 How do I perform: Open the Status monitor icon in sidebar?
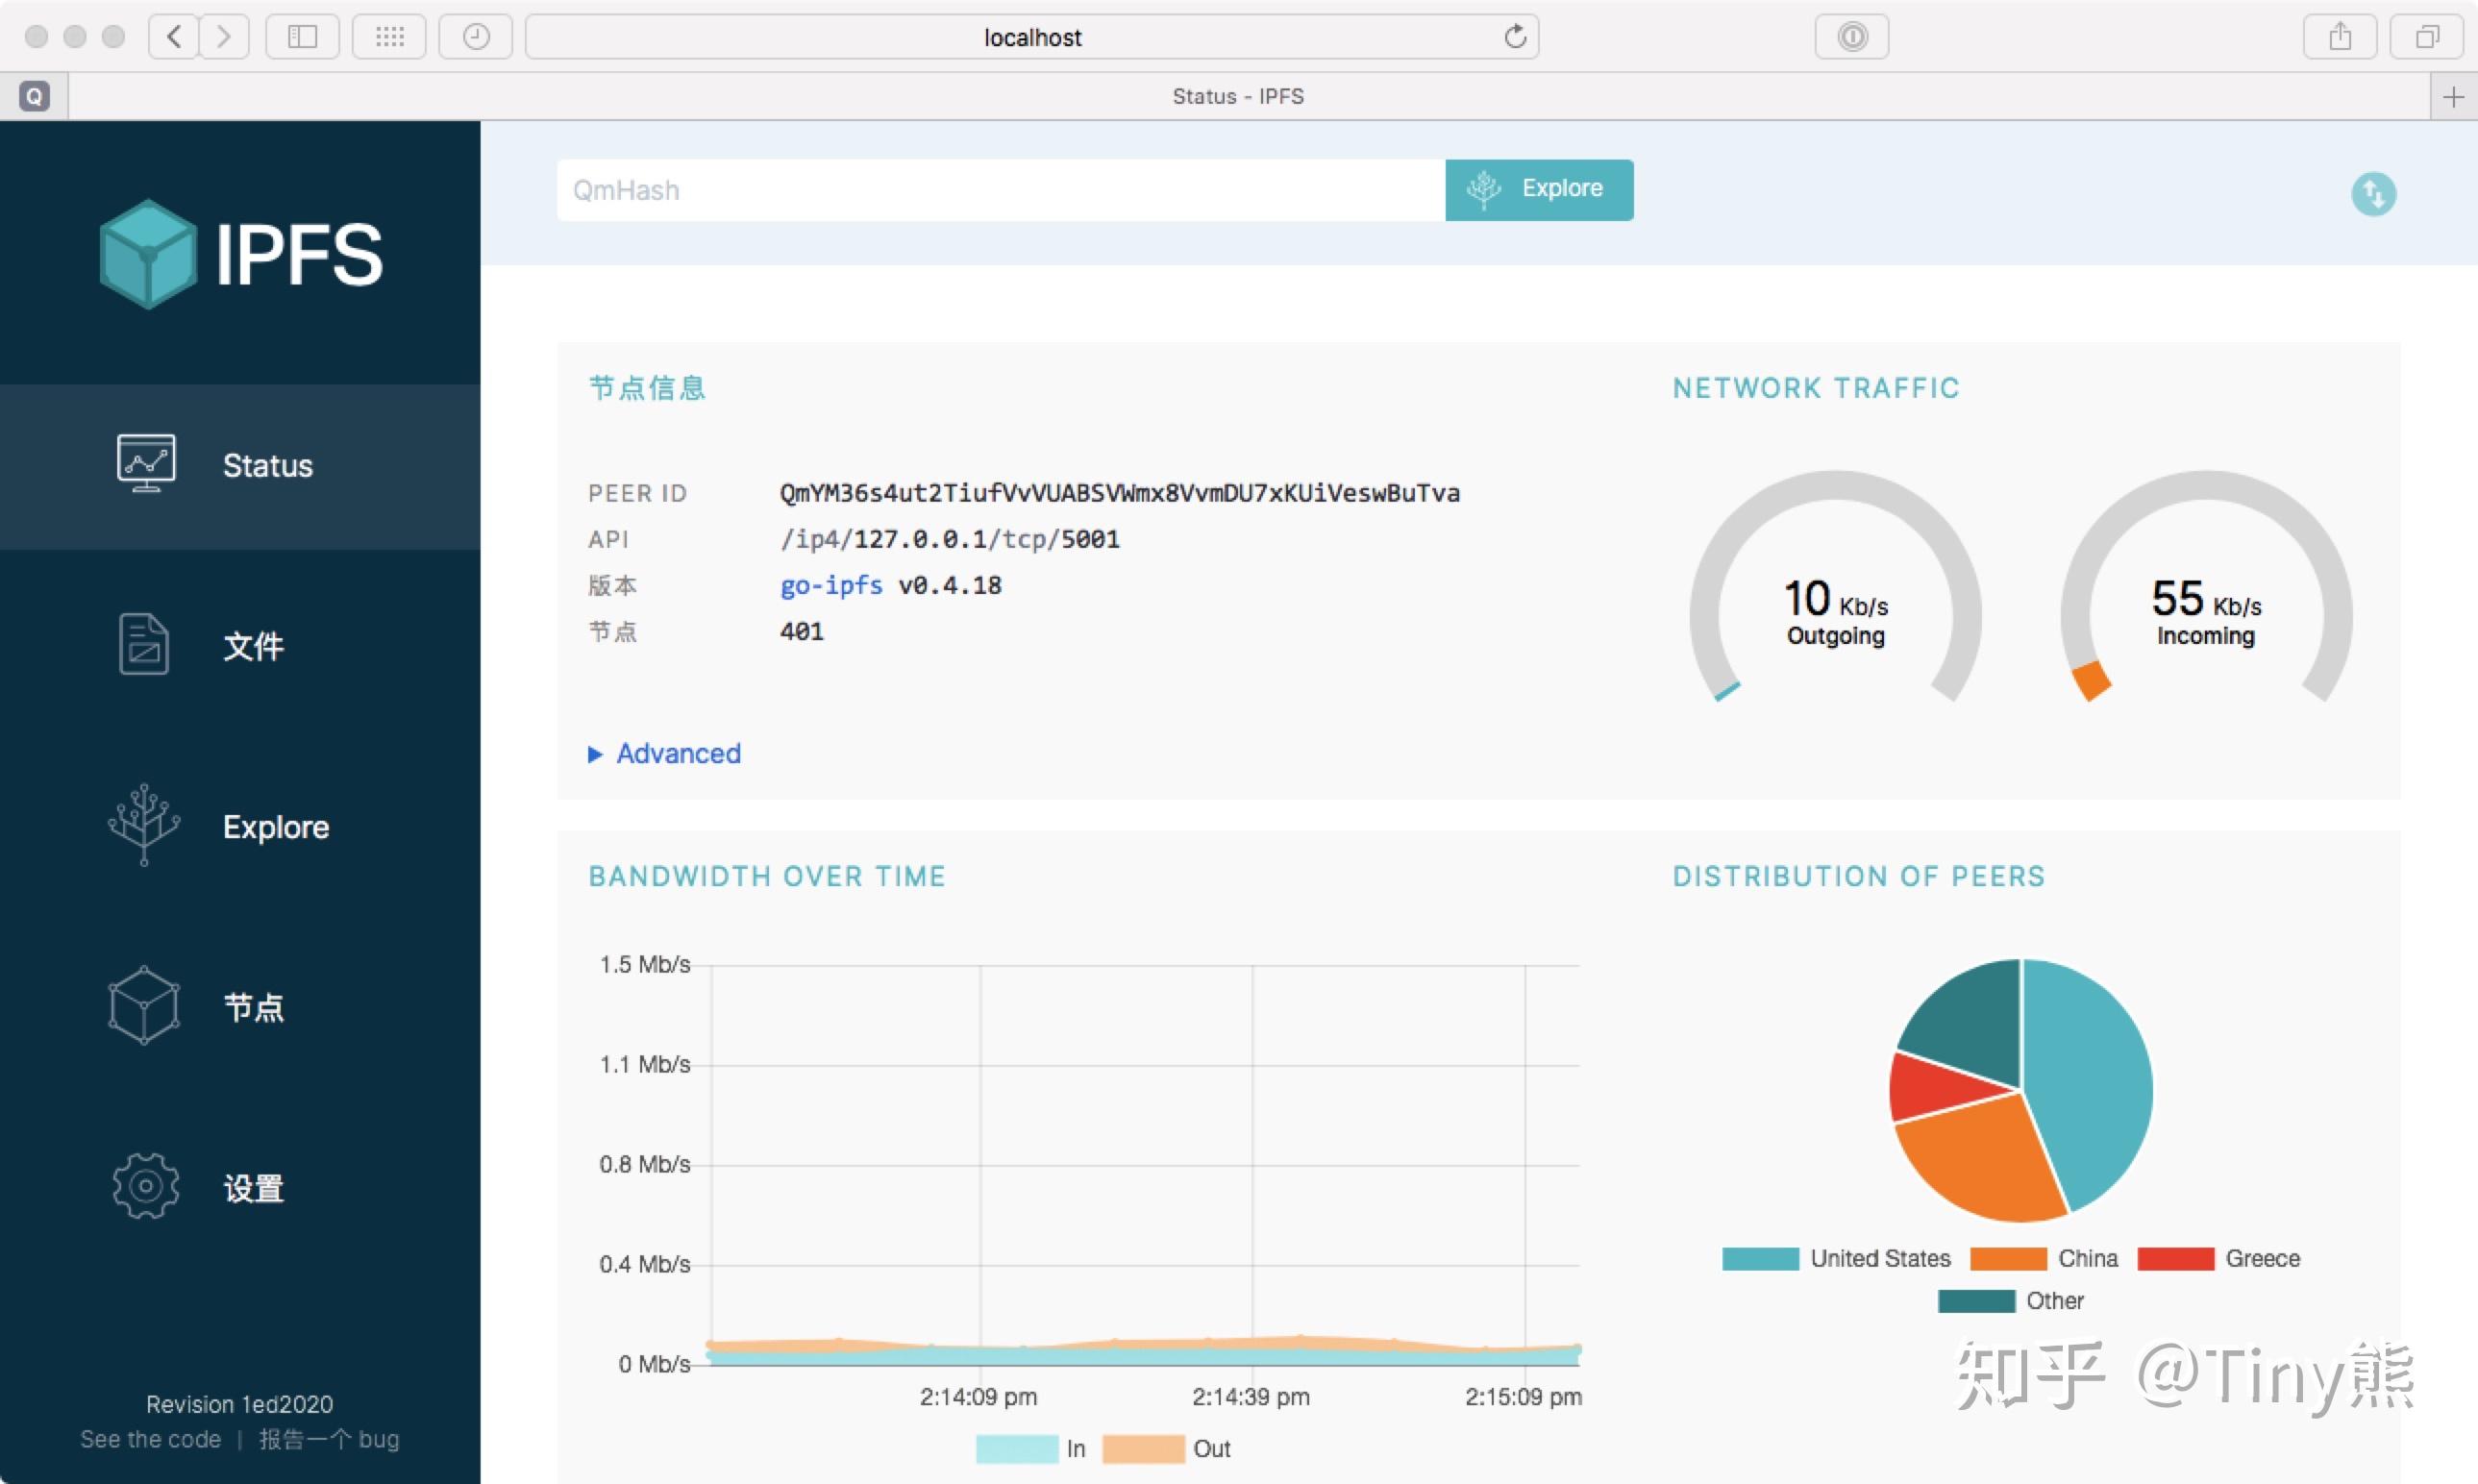(146, 464)
